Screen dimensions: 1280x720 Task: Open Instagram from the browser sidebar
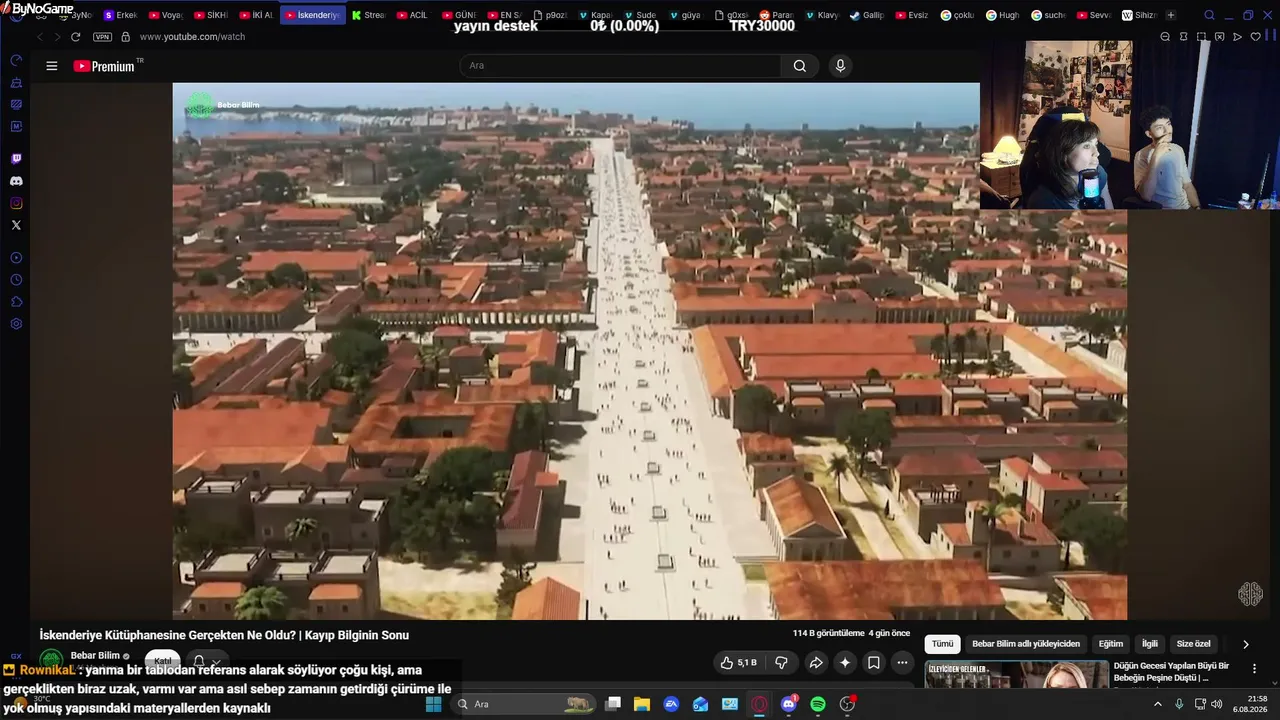tap(16, 203)
